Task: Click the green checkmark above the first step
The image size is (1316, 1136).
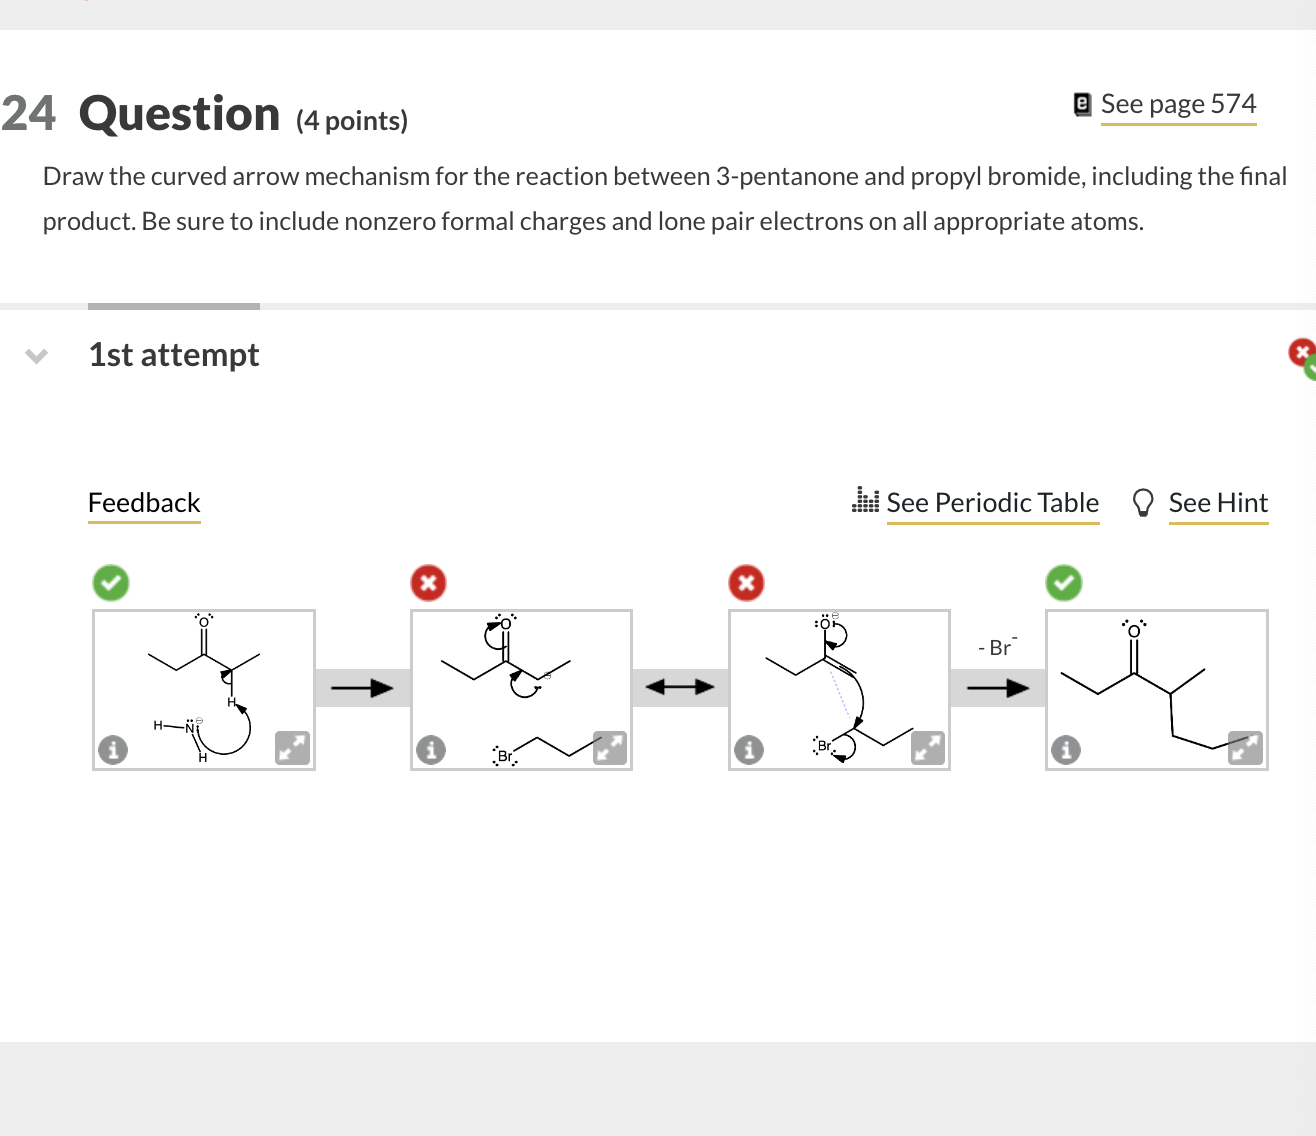Action: coord(111,582)
